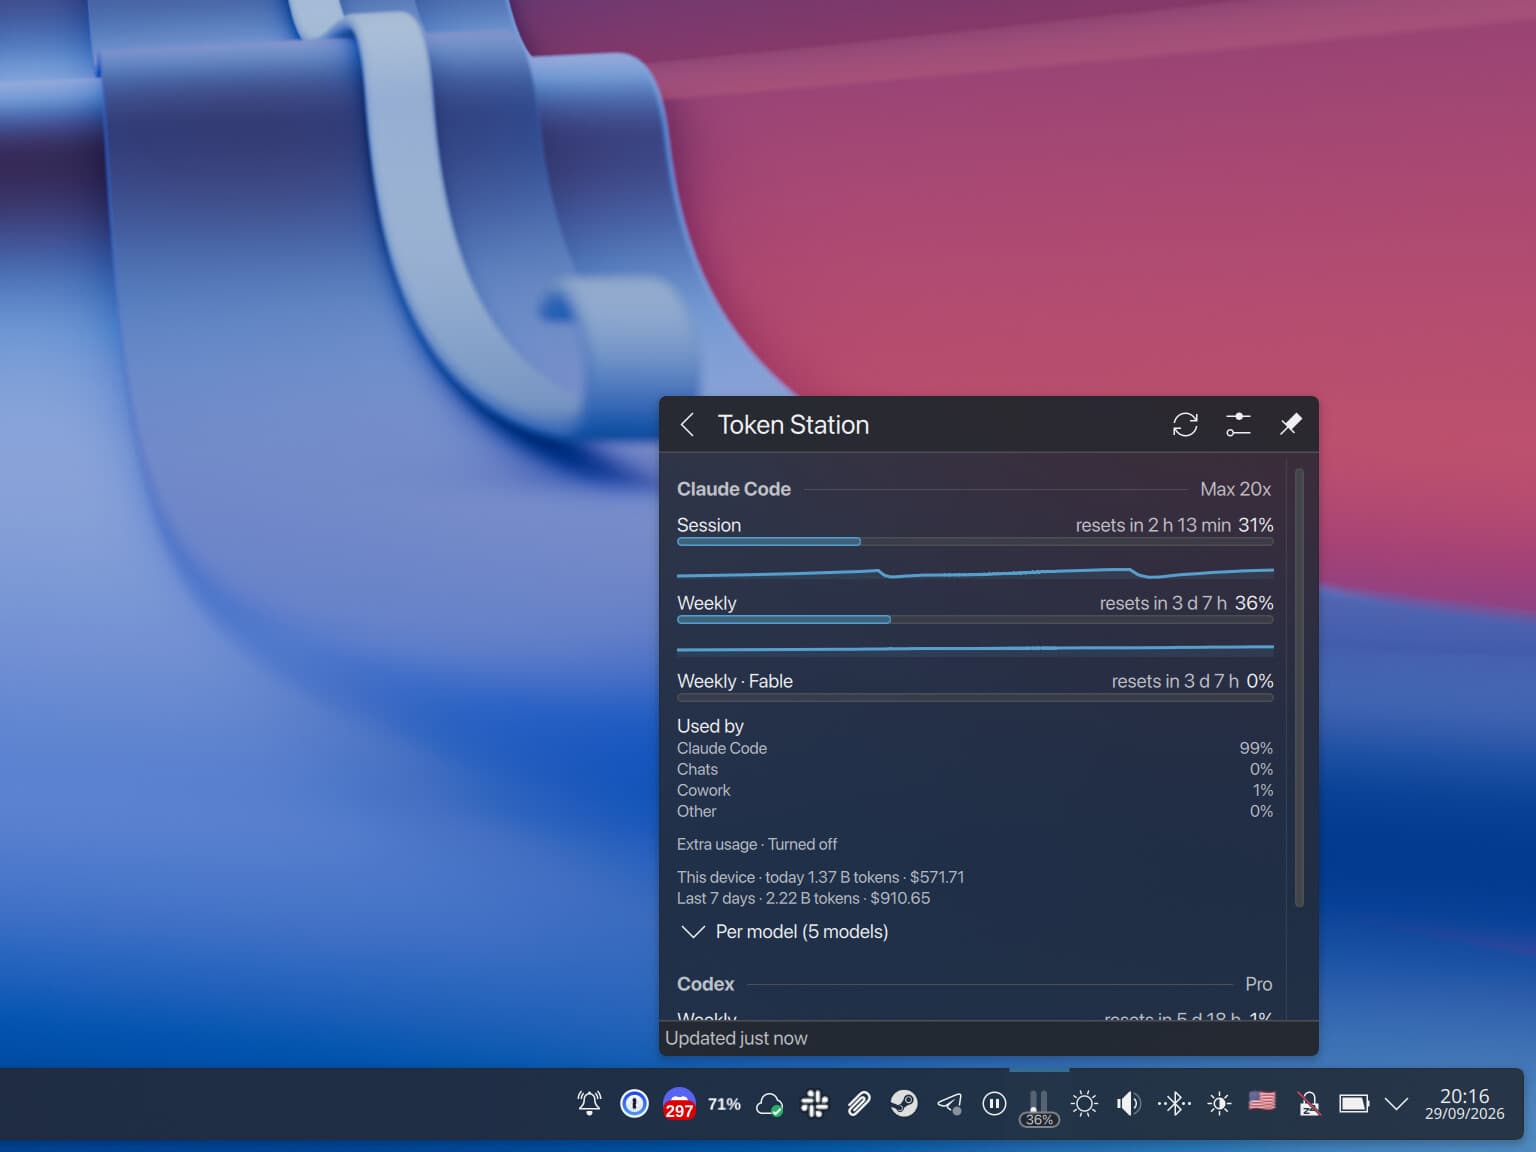This screenshot has width=1536, height=1152.
Task: Click the Weekly 36% value
Action: pyautogui.click(x=1254, y=603)
